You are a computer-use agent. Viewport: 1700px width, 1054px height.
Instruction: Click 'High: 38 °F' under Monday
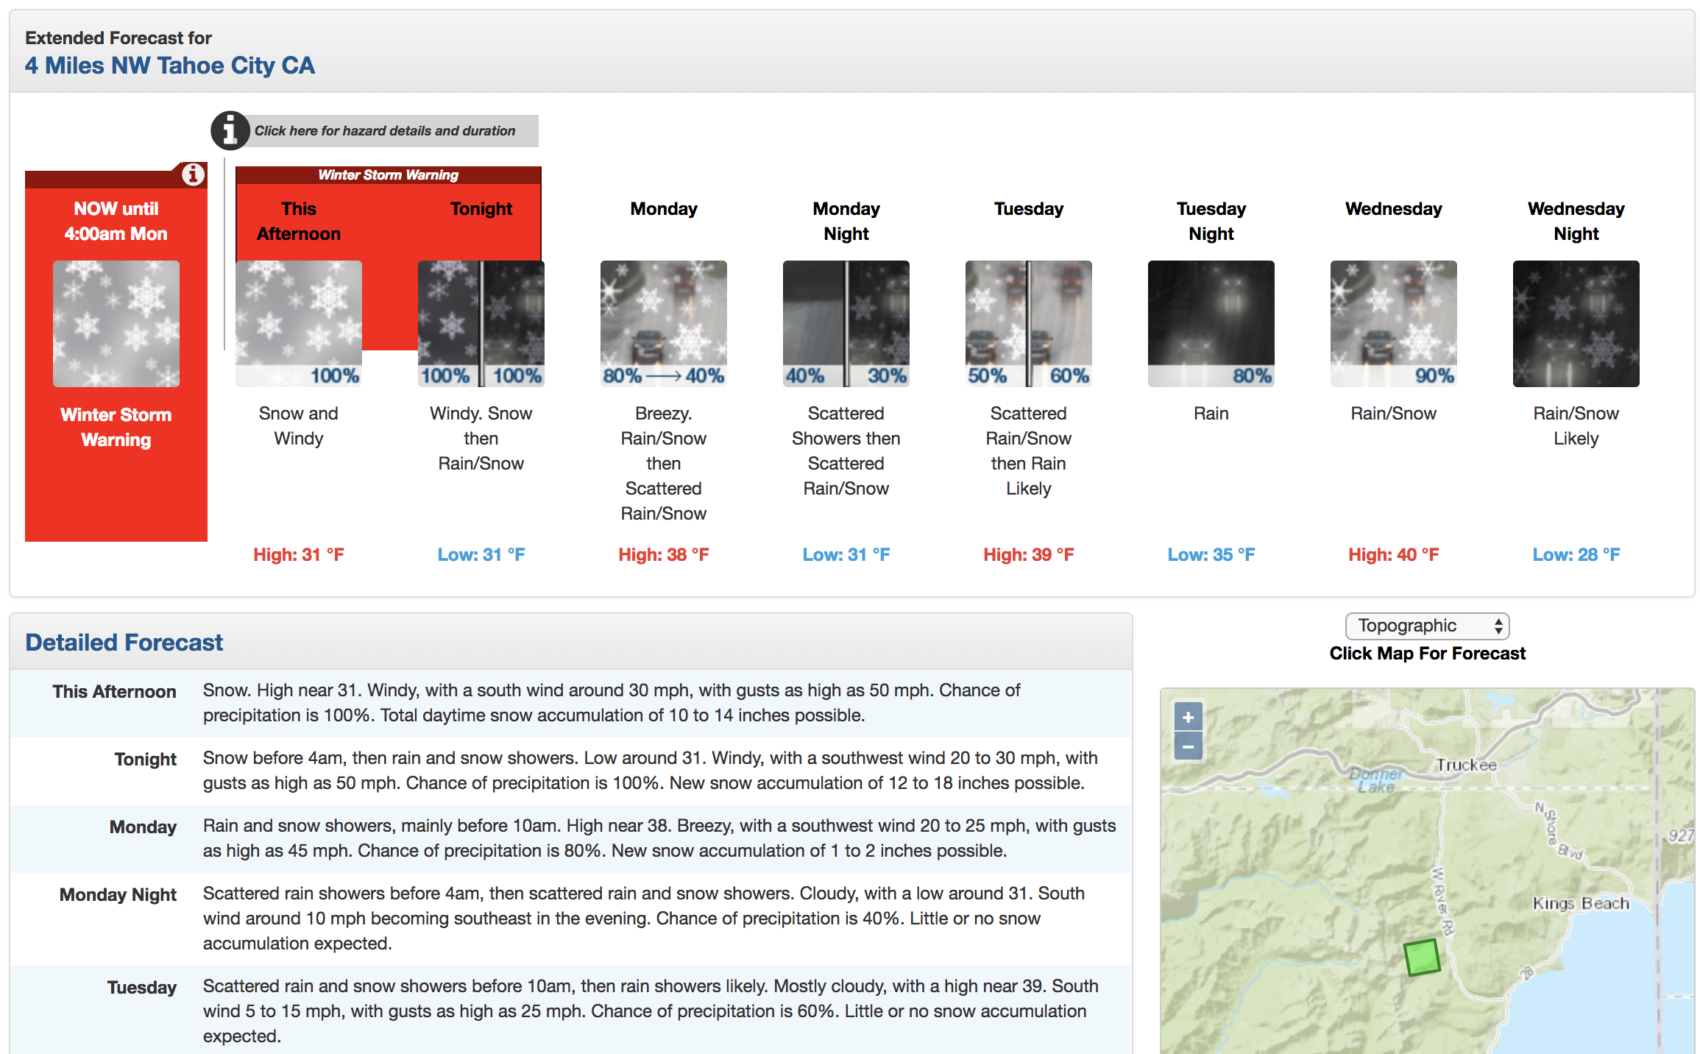coord(664,555)
